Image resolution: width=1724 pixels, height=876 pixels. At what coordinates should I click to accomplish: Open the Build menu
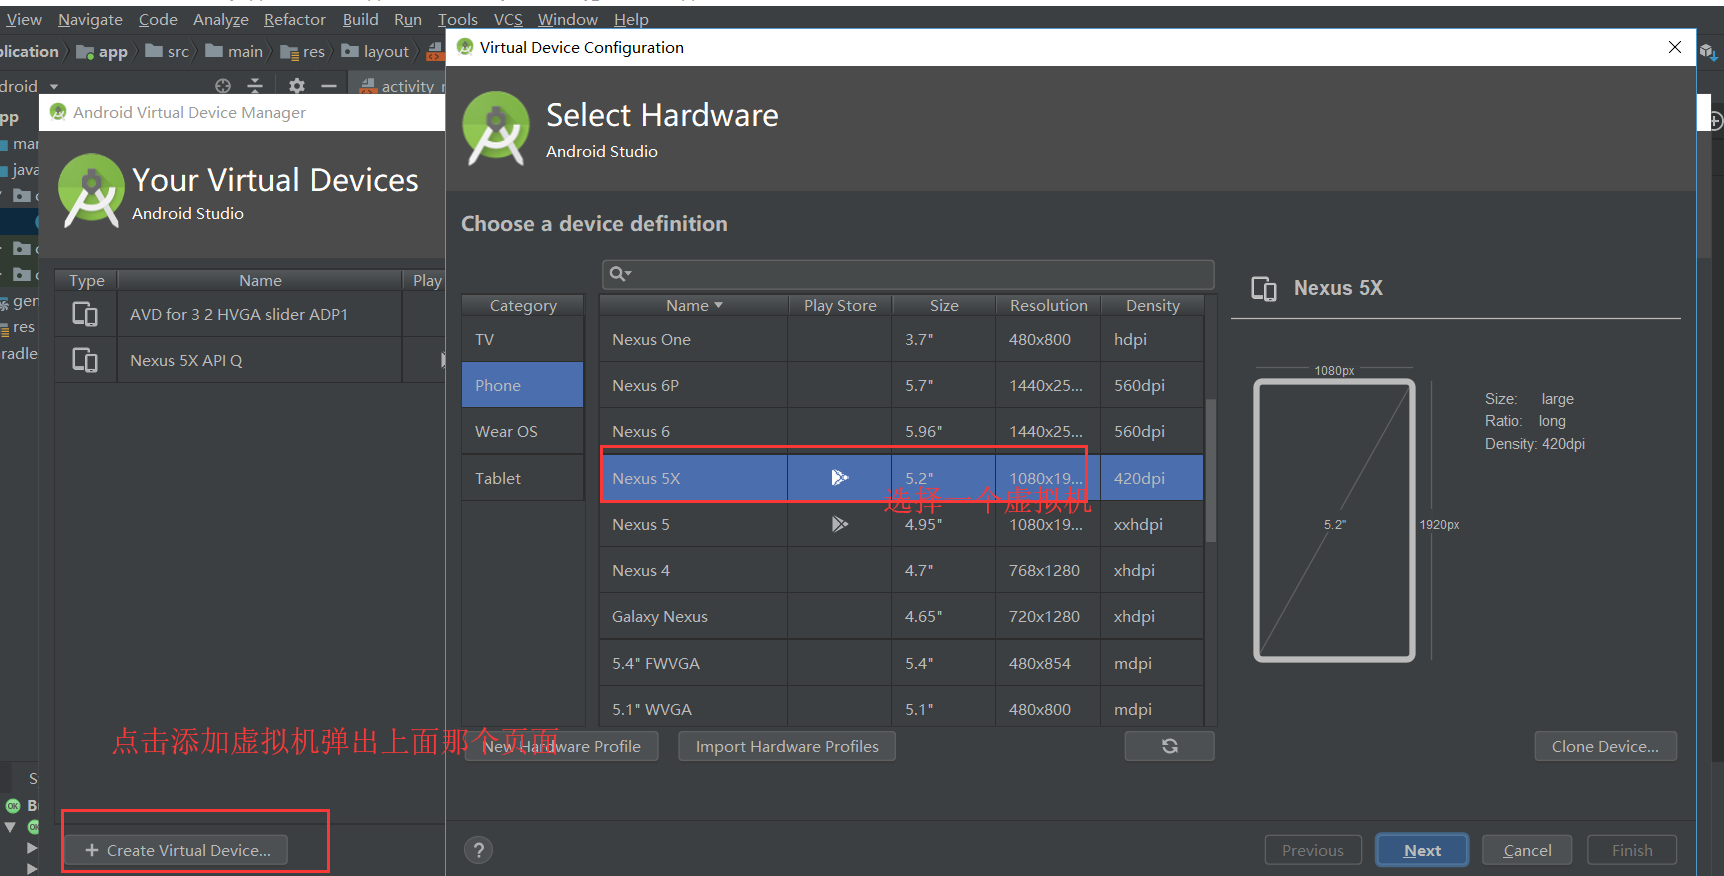(x=361, y=19)
